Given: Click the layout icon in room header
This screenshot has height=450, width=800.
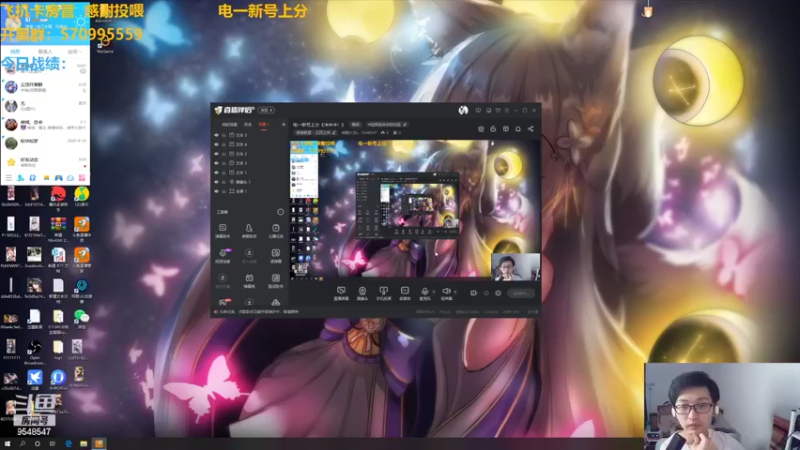Looking at the screenshot, I should (506, 129).
